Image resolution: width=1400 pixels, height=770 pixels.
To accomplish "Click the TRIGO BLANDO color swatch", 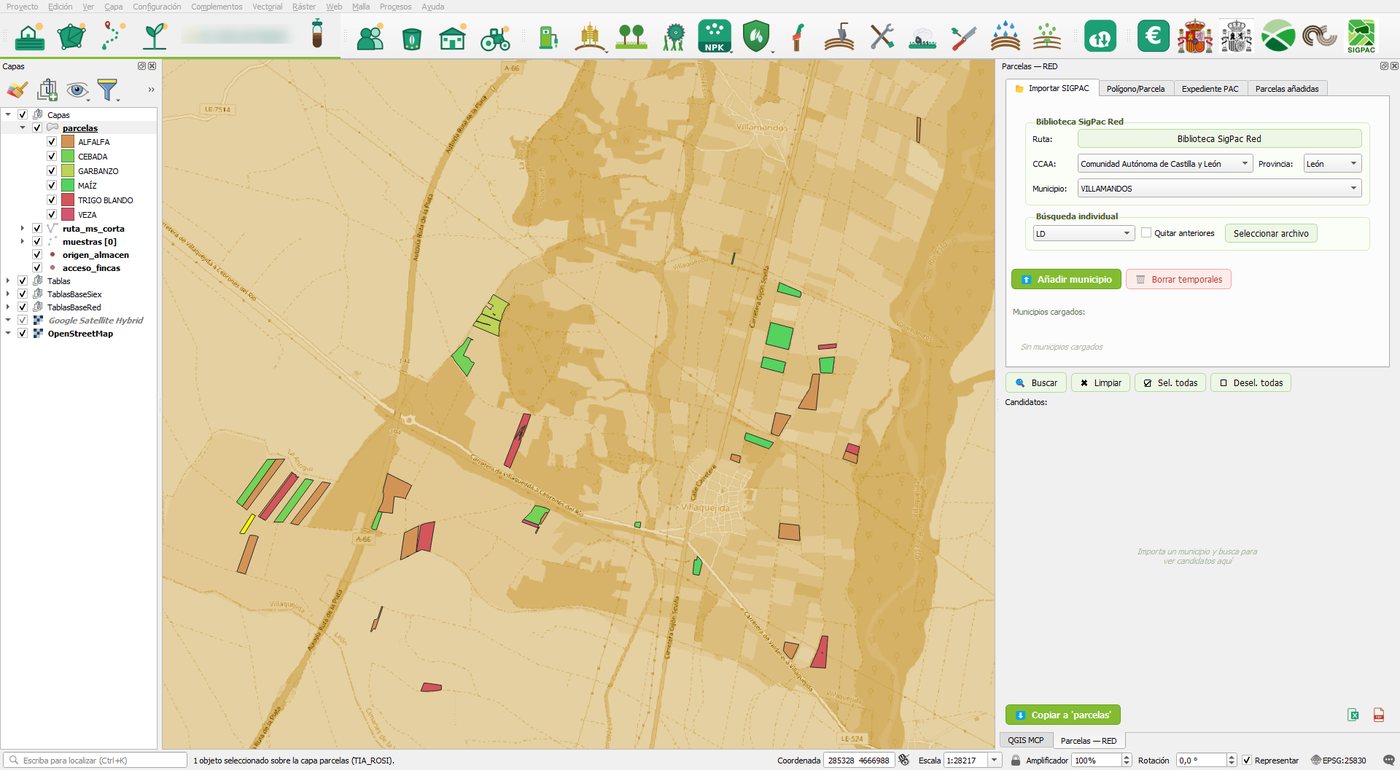I will [x=68, y=200].
